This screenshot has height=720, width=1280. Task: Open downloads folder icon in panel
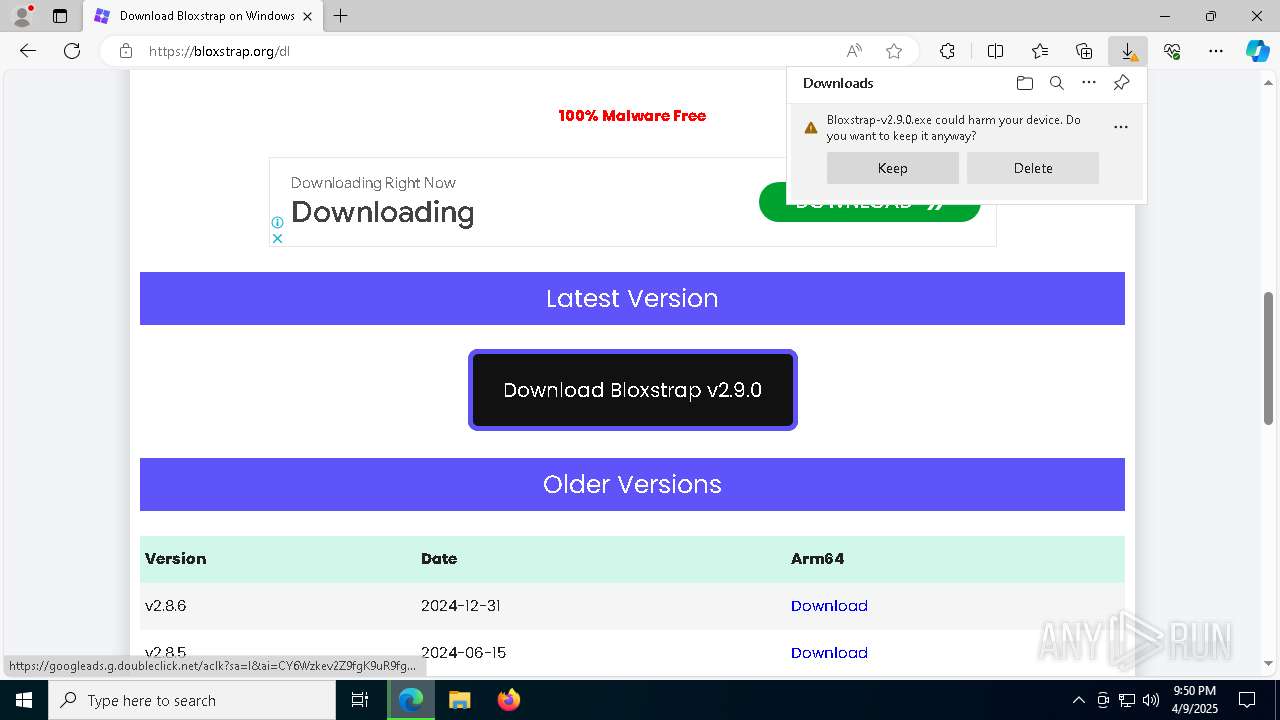(1025, 83)
